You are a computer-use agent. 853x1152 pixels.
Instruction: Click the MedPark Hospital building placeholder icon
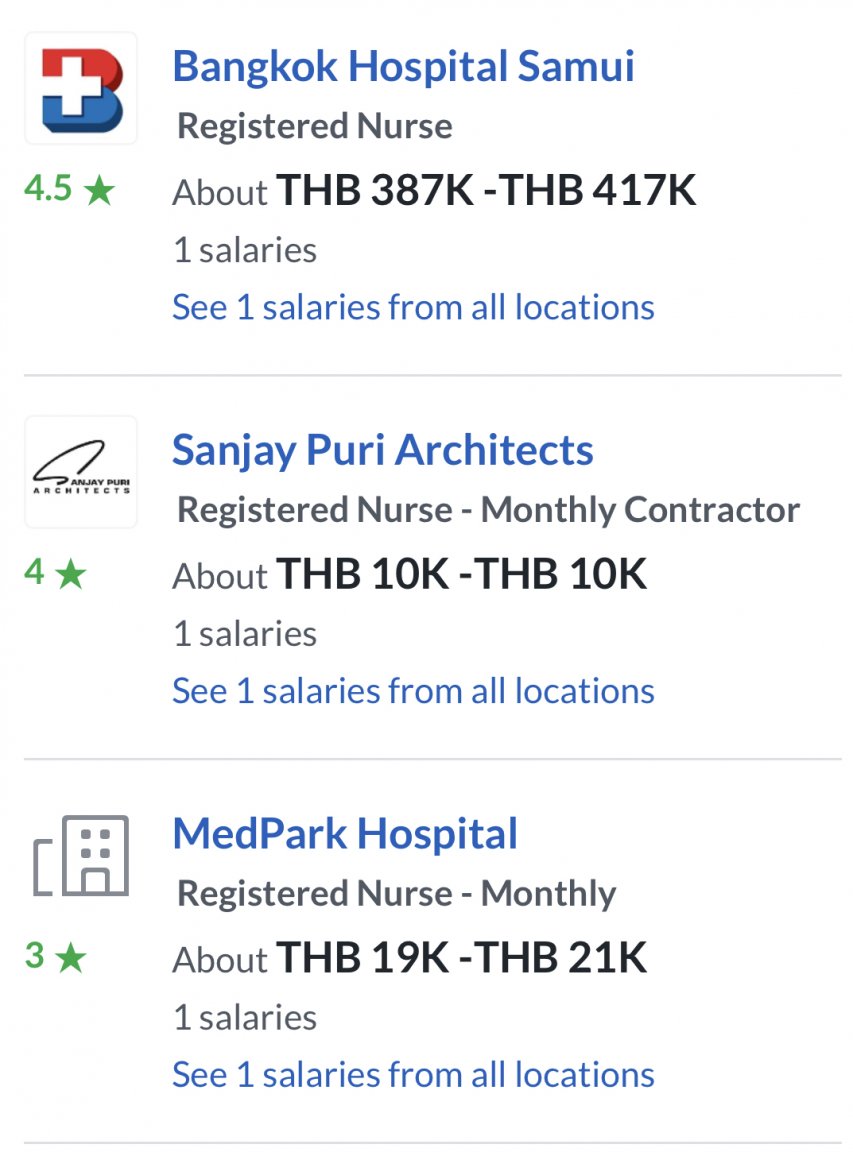[81, 855]
